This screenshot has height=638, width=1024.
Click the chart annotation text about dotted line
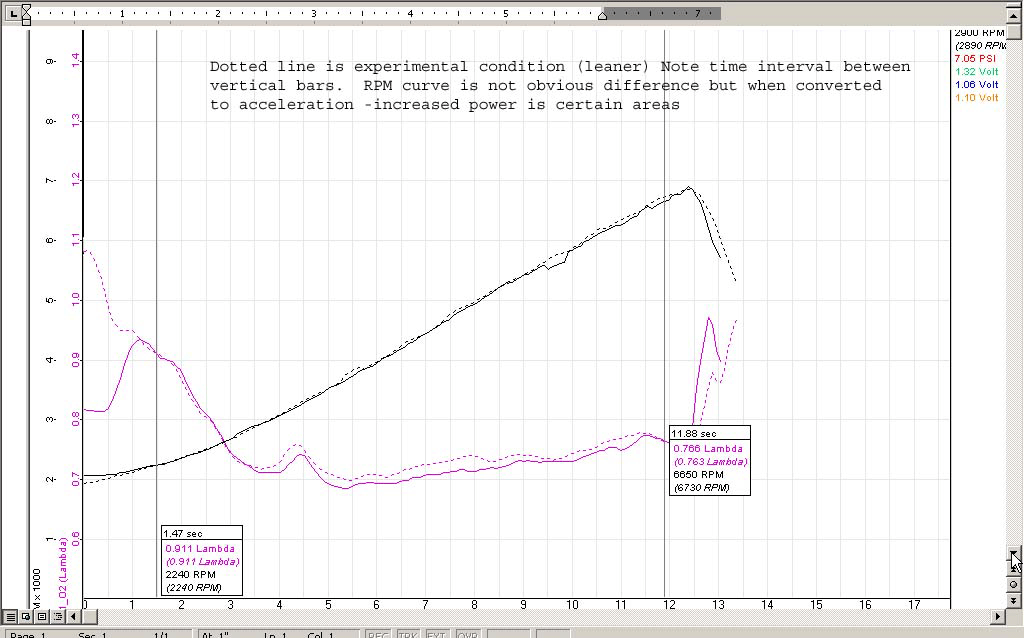coord(560,86)
